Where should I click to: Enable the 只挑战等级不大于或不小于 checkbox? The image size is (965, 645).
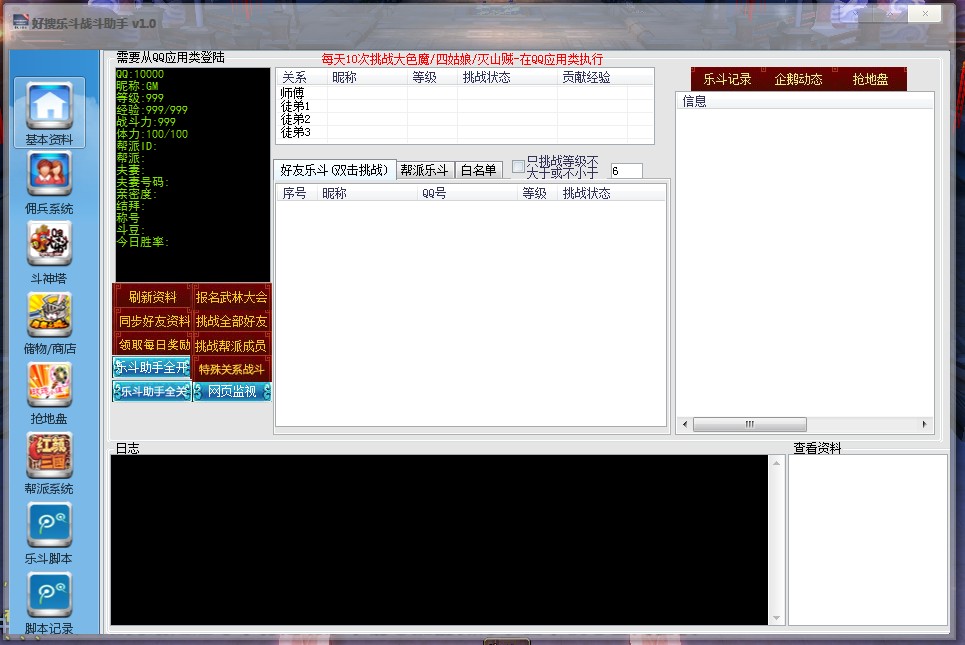point(518,166)
